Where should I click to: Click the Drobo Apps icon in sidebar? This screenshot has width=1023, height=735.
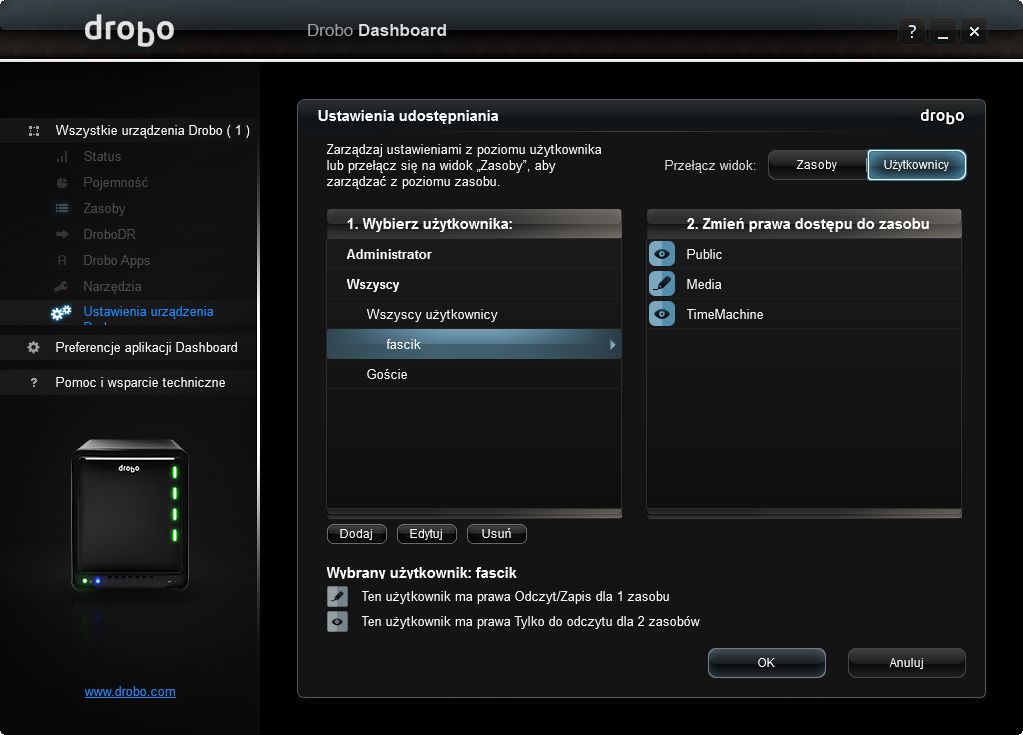[x=62, y=260]
